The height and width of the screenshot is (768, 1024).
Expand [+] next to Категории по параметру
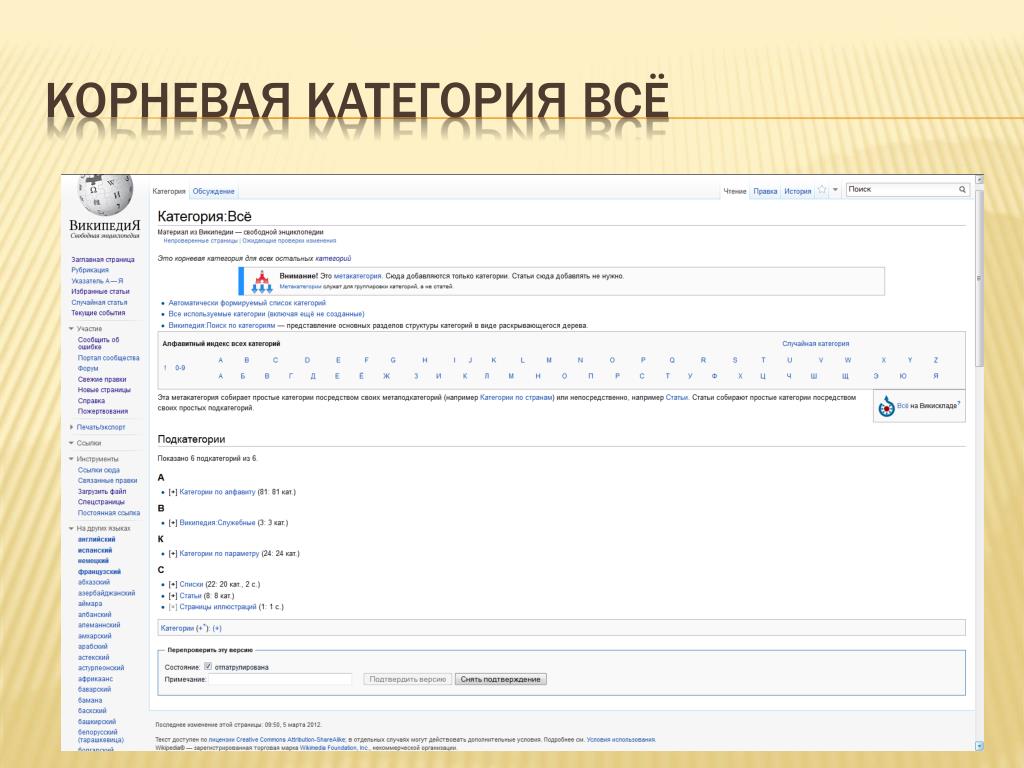173,554
